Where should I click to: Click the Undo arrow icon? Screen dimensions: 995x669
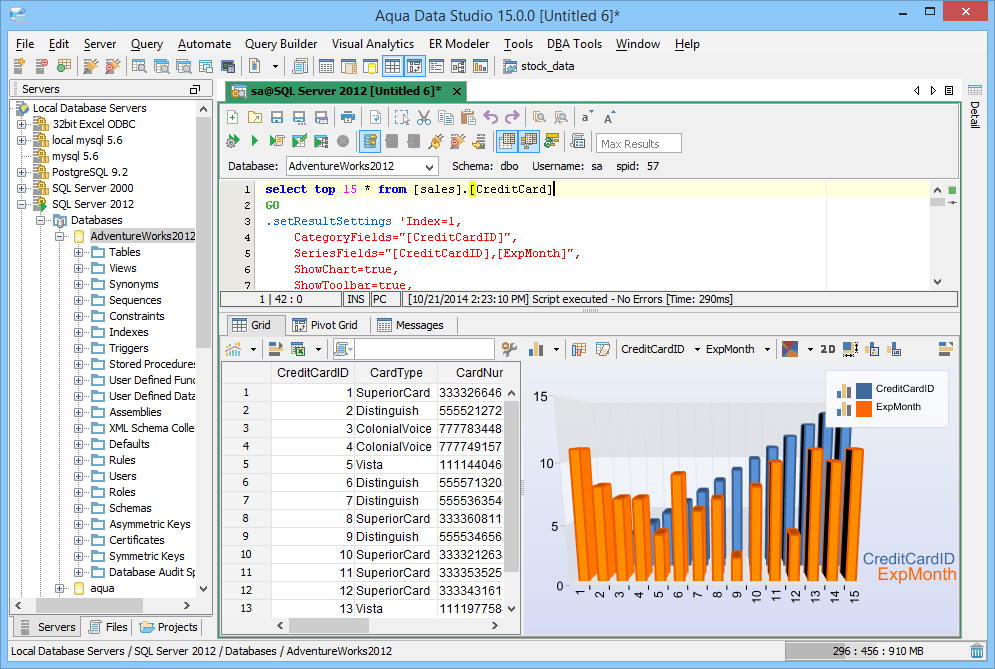tap(490, 117)
